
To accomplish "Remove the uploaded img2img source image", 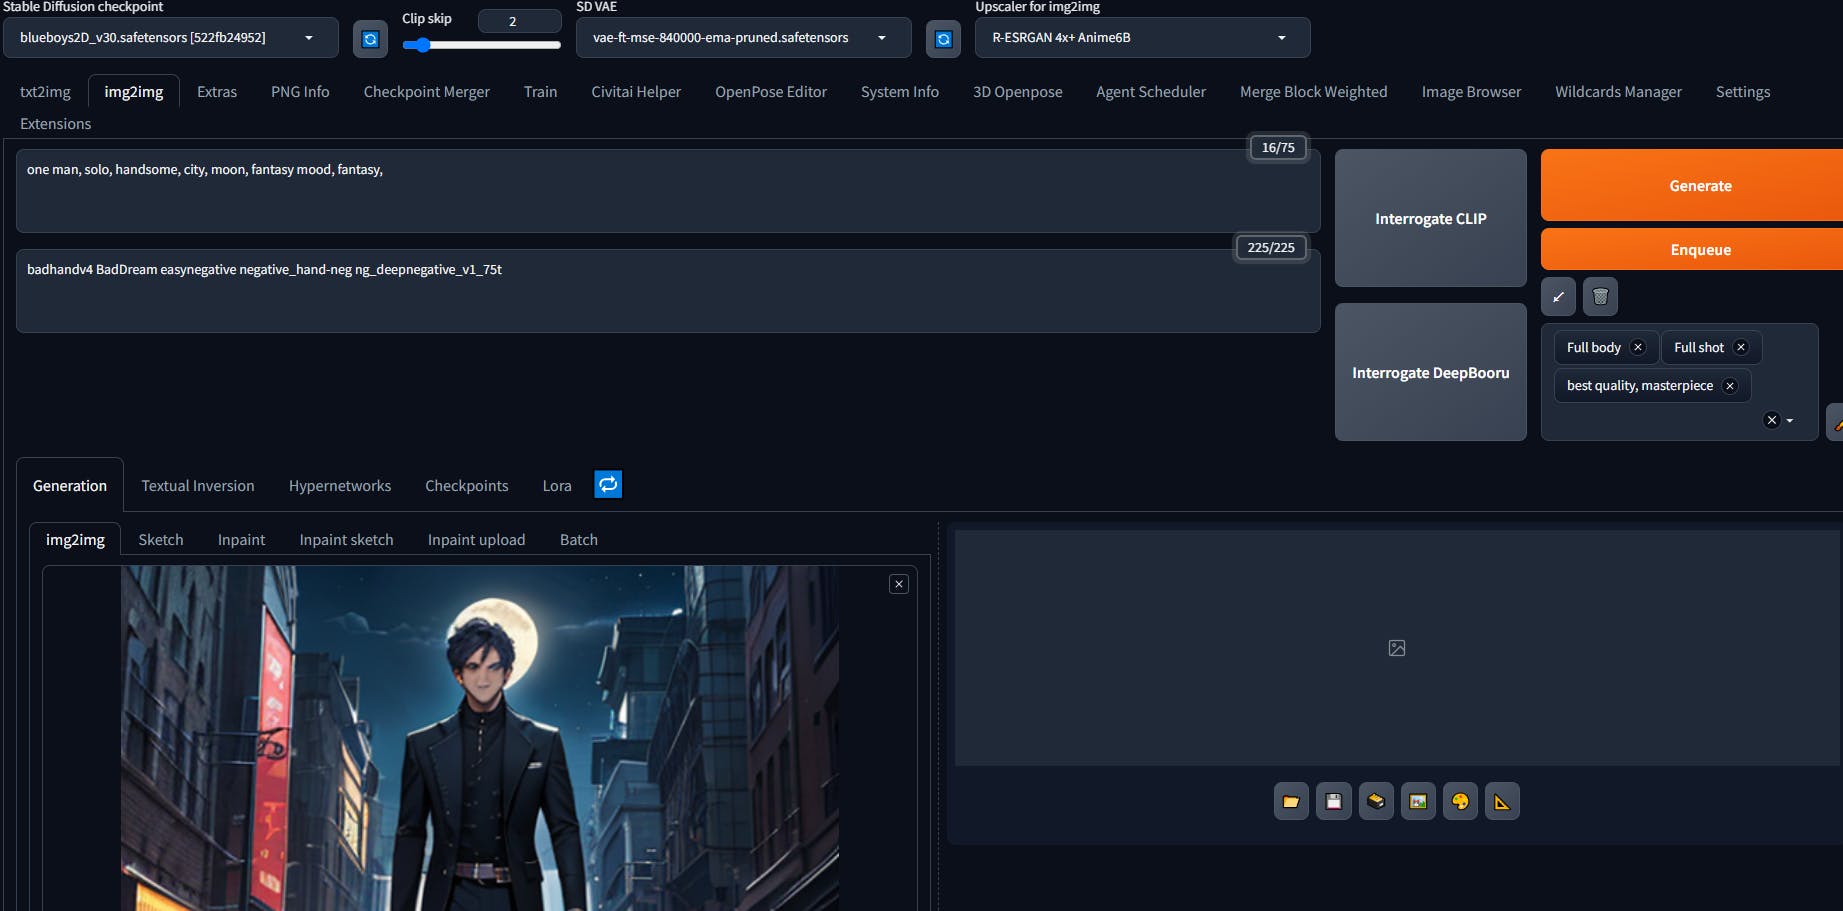I will tap(899, 584).
